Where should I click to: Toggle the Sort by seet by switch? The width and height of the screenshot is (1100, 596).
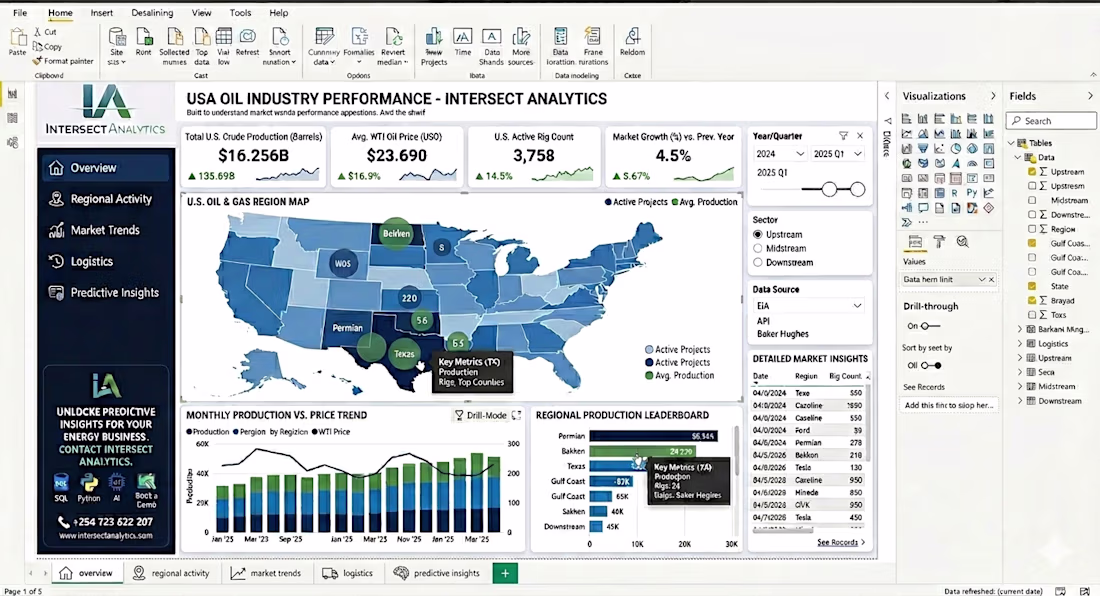click(931, 365)
